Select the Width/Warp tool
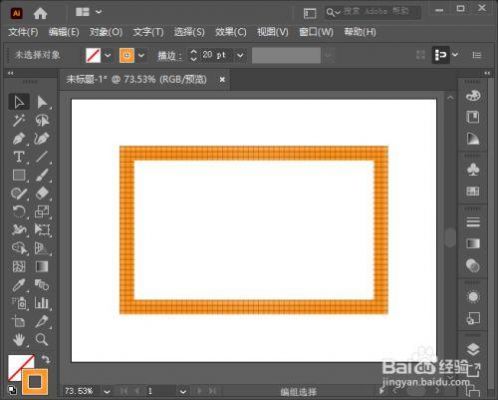 (19, 230)
